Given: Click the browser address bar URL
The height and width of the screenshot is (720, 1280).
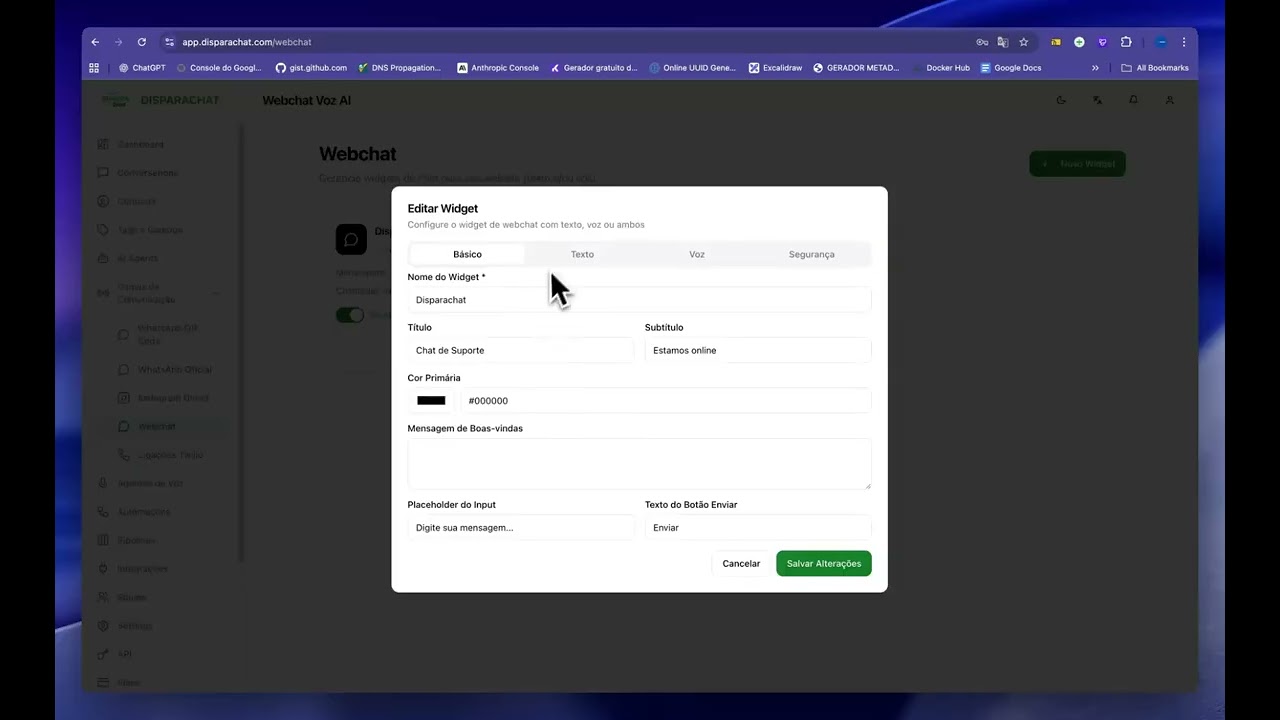Looking at the screenshot, I should 247,42.
